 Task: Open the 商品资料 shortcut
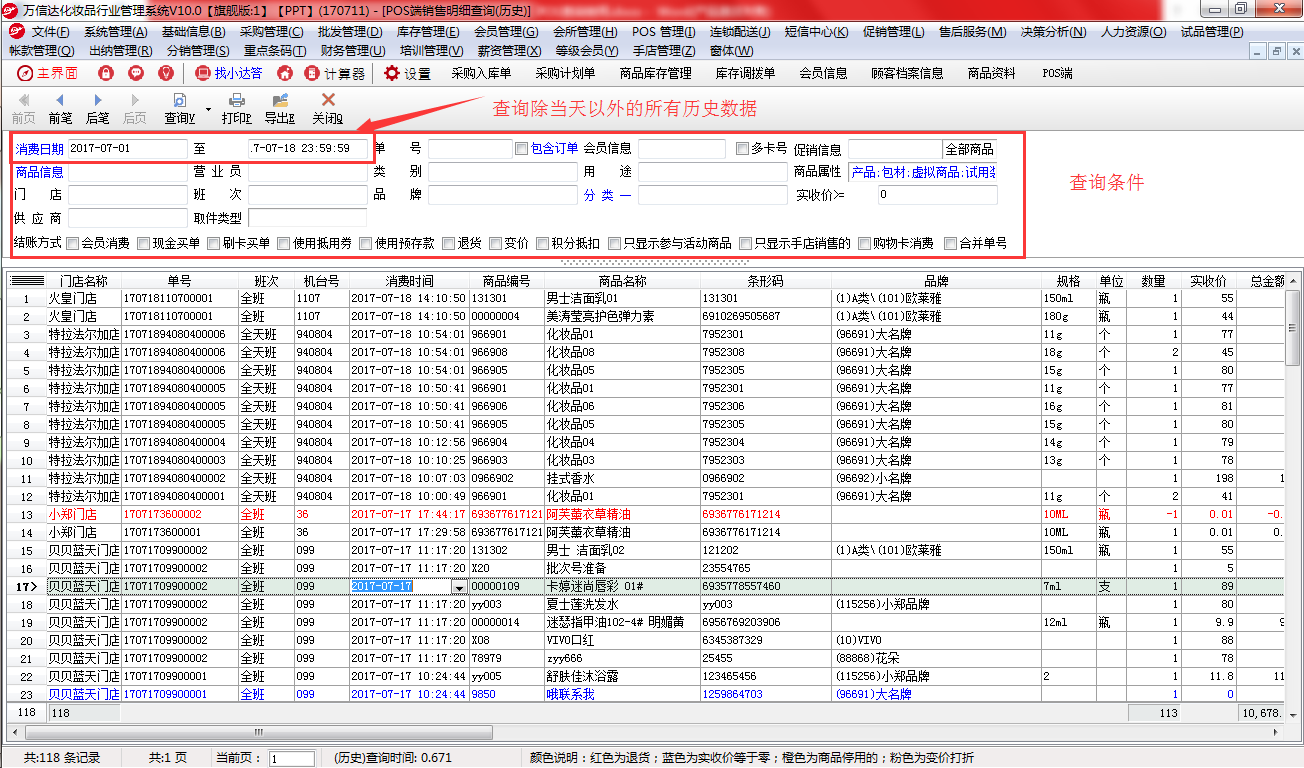click(992, 73)
